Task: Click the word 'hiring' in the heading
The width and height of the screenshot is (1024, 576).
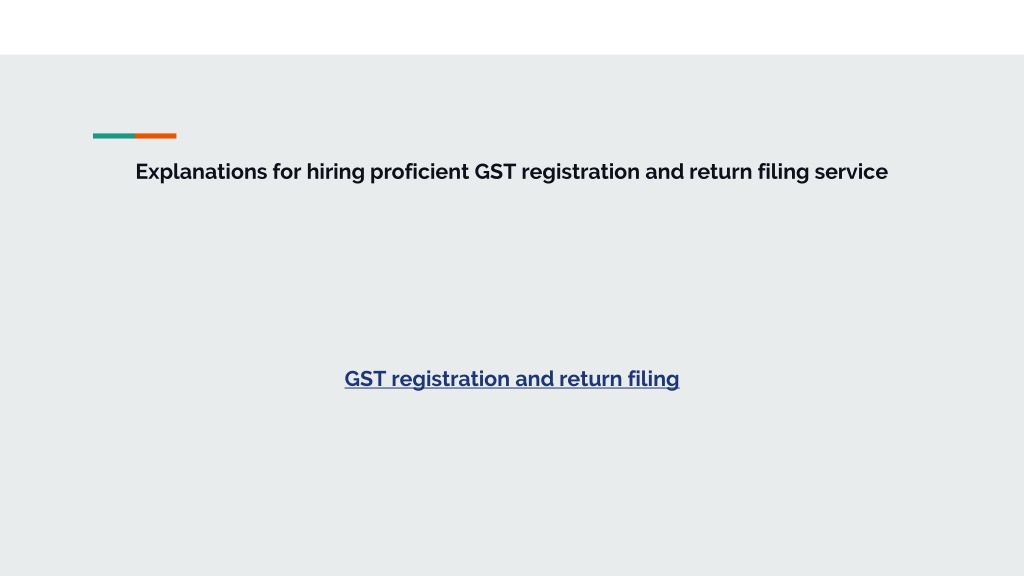Action: 335,172
